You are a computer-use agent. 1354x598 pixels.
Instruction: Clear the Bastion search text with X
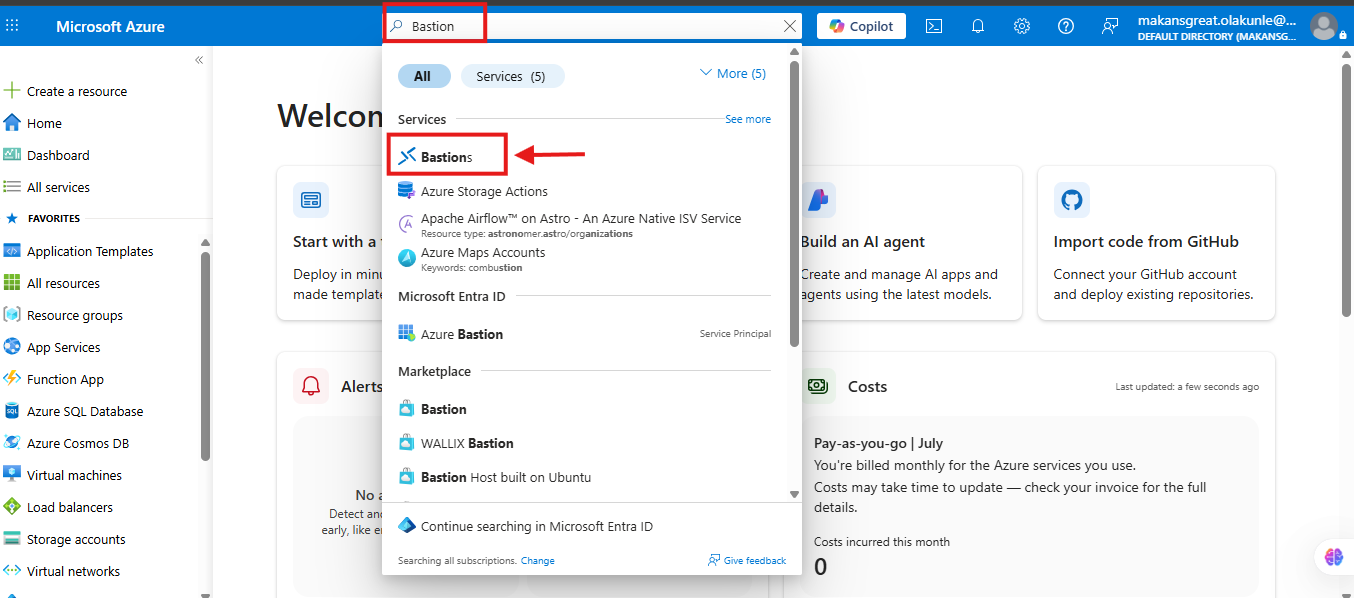coord(790,26)
